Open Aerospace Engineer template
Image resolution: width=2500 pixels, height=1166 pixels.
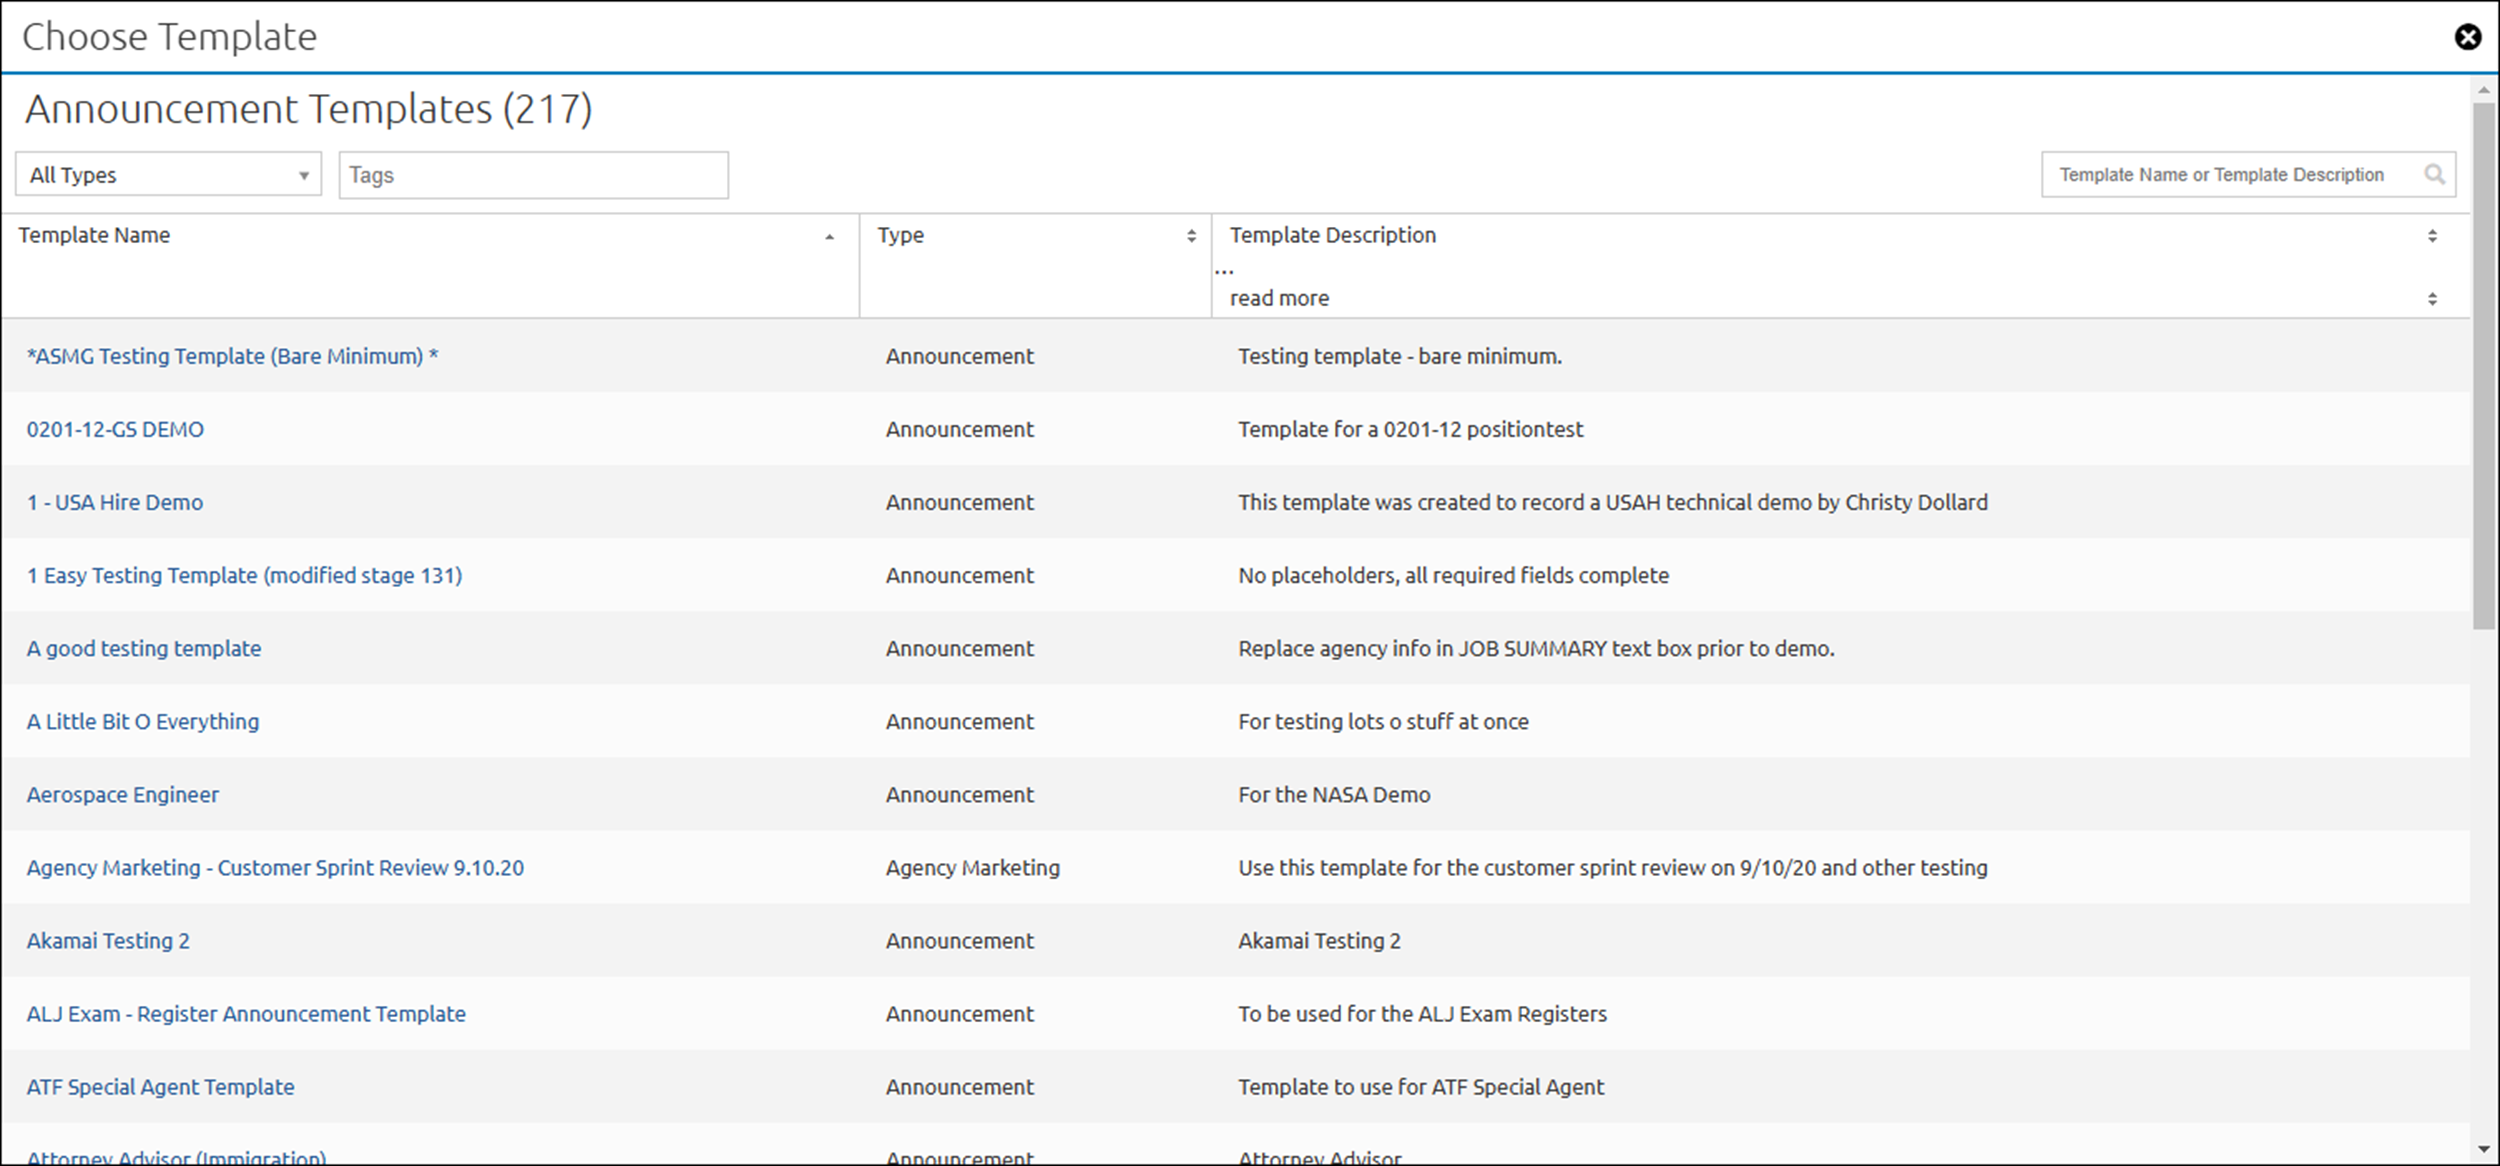click(123, 794)
